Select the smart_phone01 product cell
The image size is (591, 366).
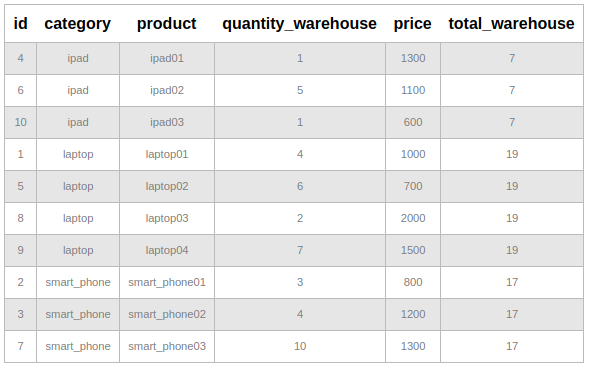(x=167, y=283)
